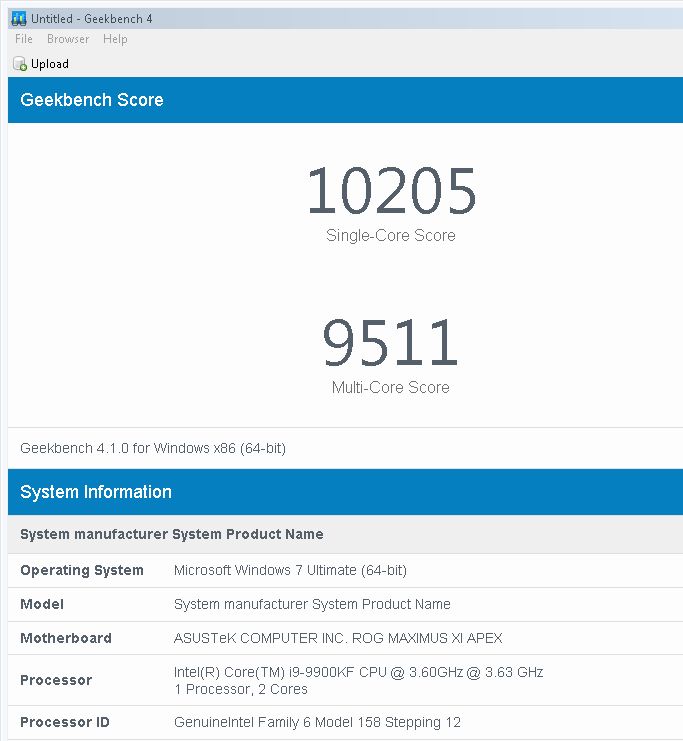Select Microsoft Windows 7 Ultimate (64-bit) value
The image size is (683, 741).
tap(290, 570)
